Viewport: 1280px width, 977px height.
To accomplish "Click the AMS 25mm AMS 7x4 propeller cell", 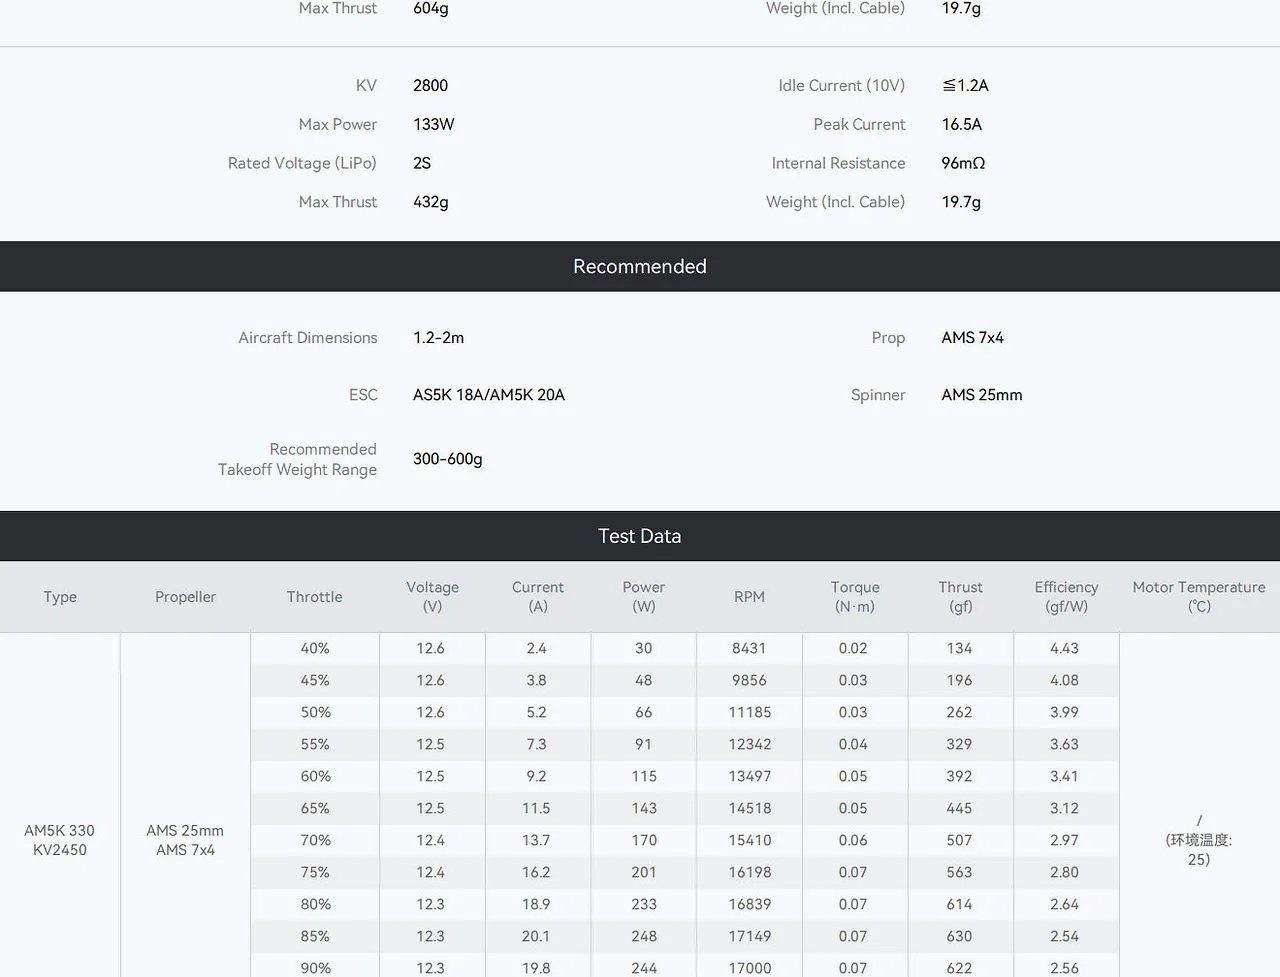I will (x=185, y=840).
